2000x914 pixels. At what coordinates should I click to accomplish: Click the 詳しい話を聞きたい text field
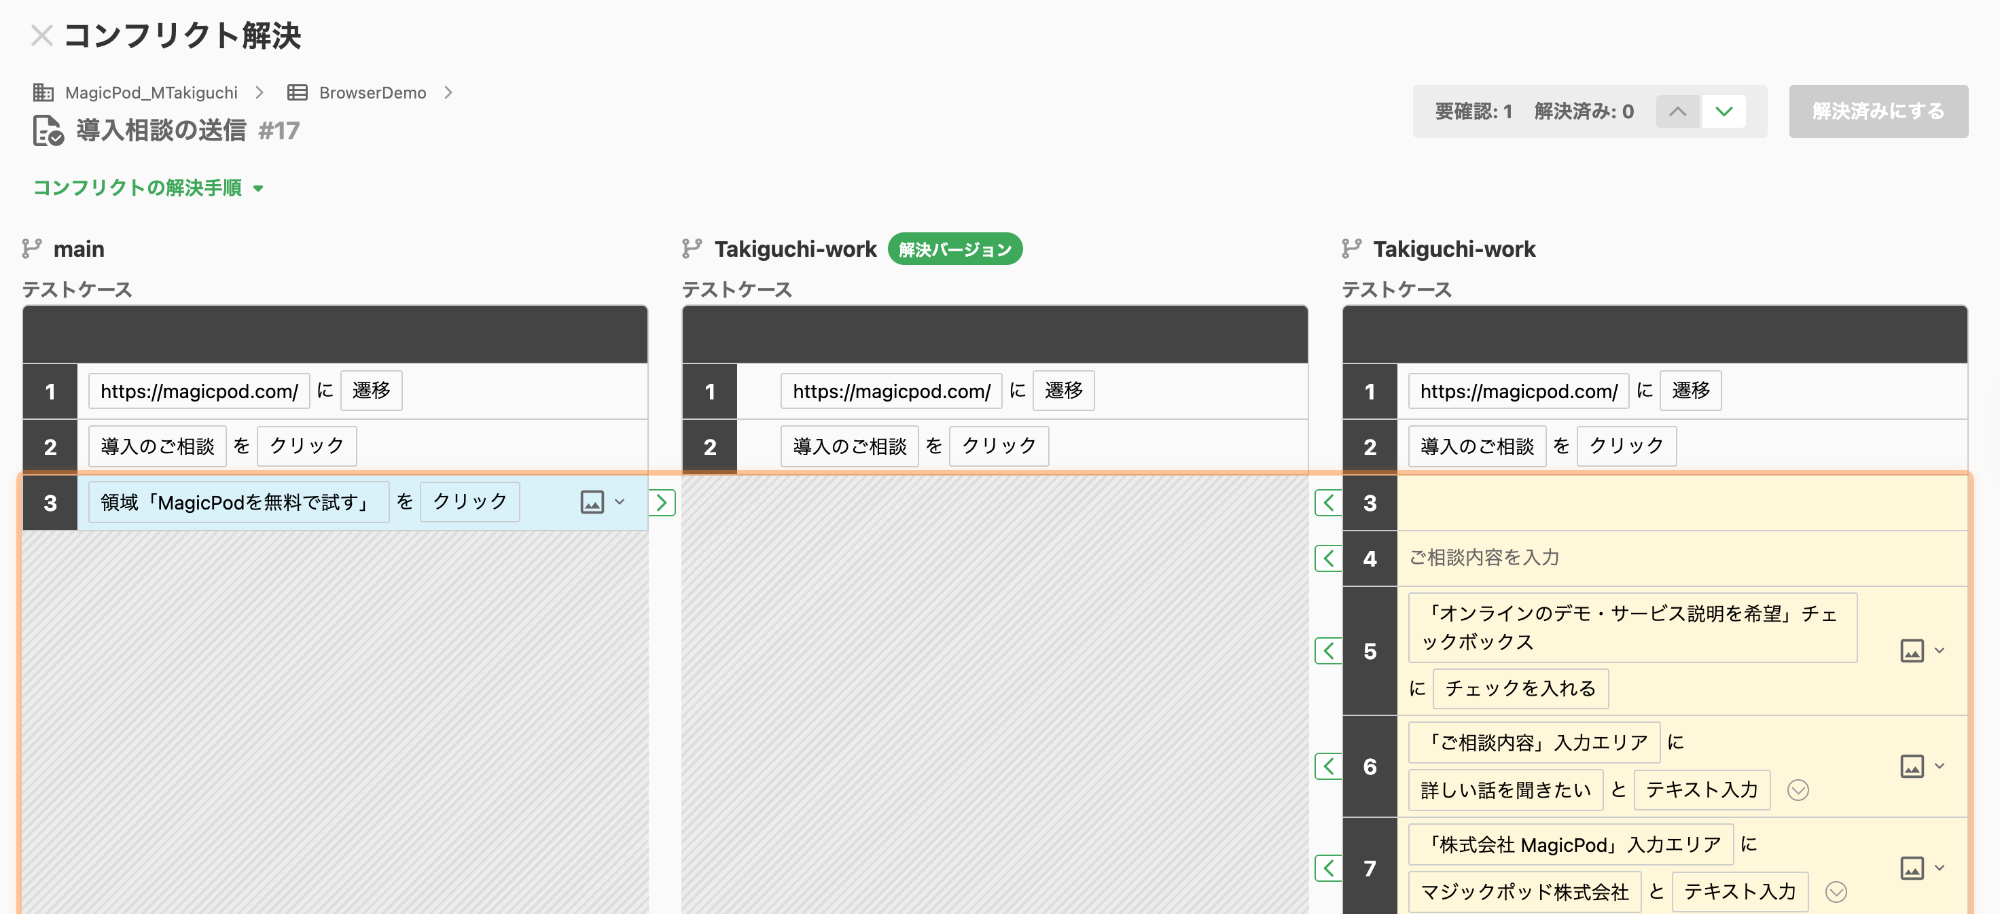(1505, 790)
